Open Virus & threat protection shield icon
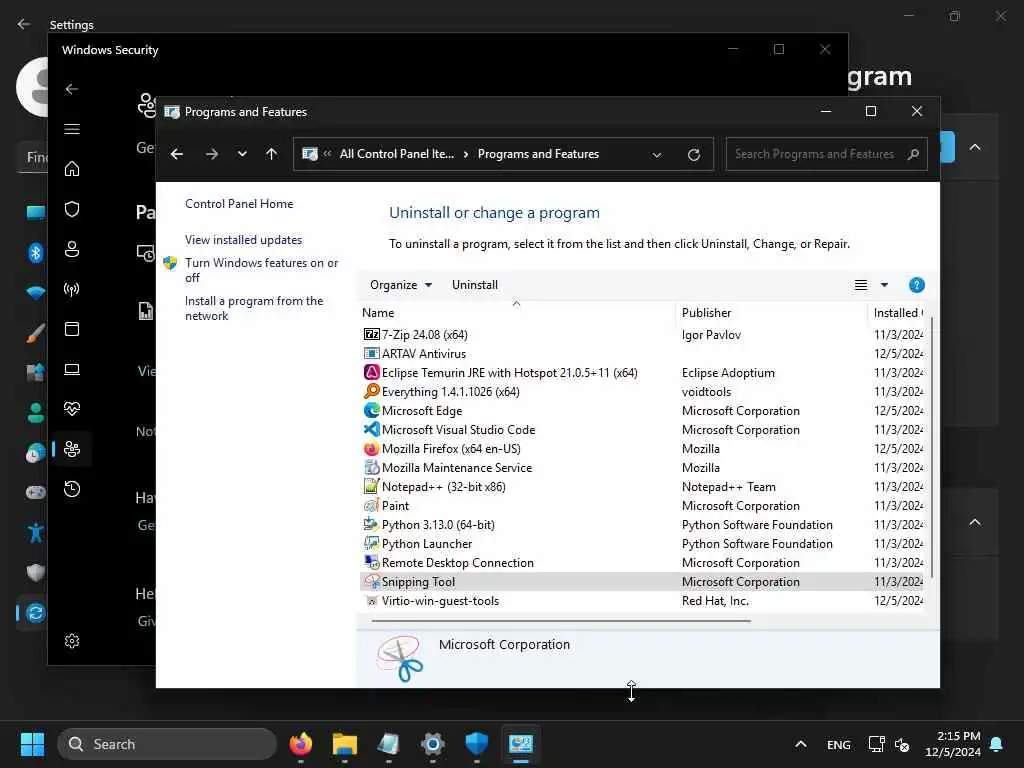 [72, 209]
